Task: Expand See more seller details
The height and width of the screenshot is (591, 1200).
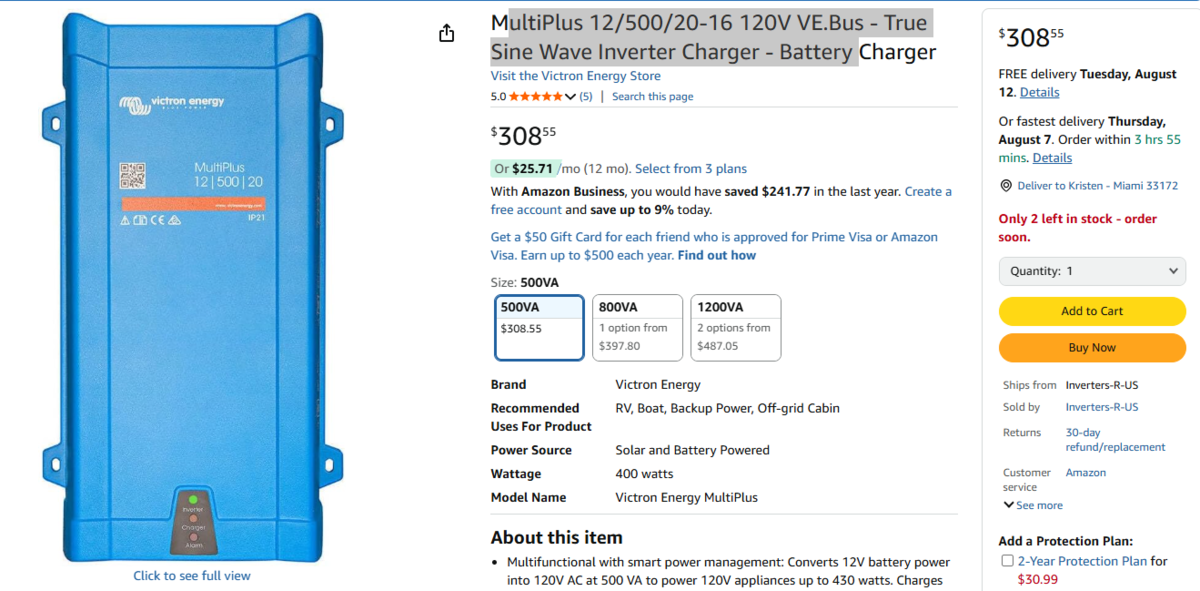Action: (1033, 505)
